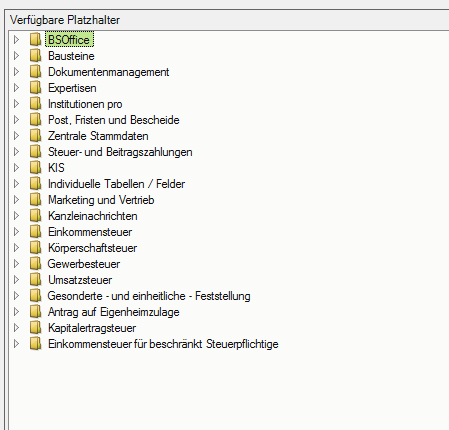Select the Institutionen pro label
This screenshot has width=449, height=430.
pos(85,104)
